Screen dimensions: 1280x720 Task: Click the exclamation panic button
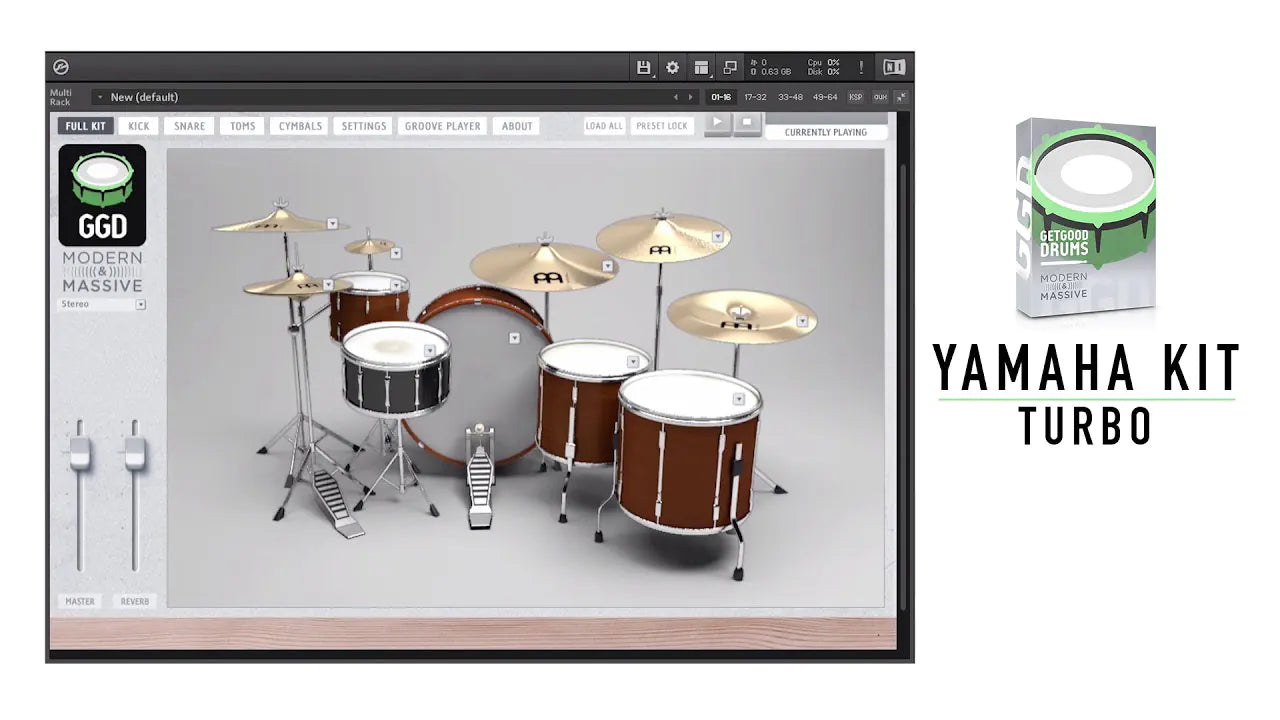click(861, 67)
